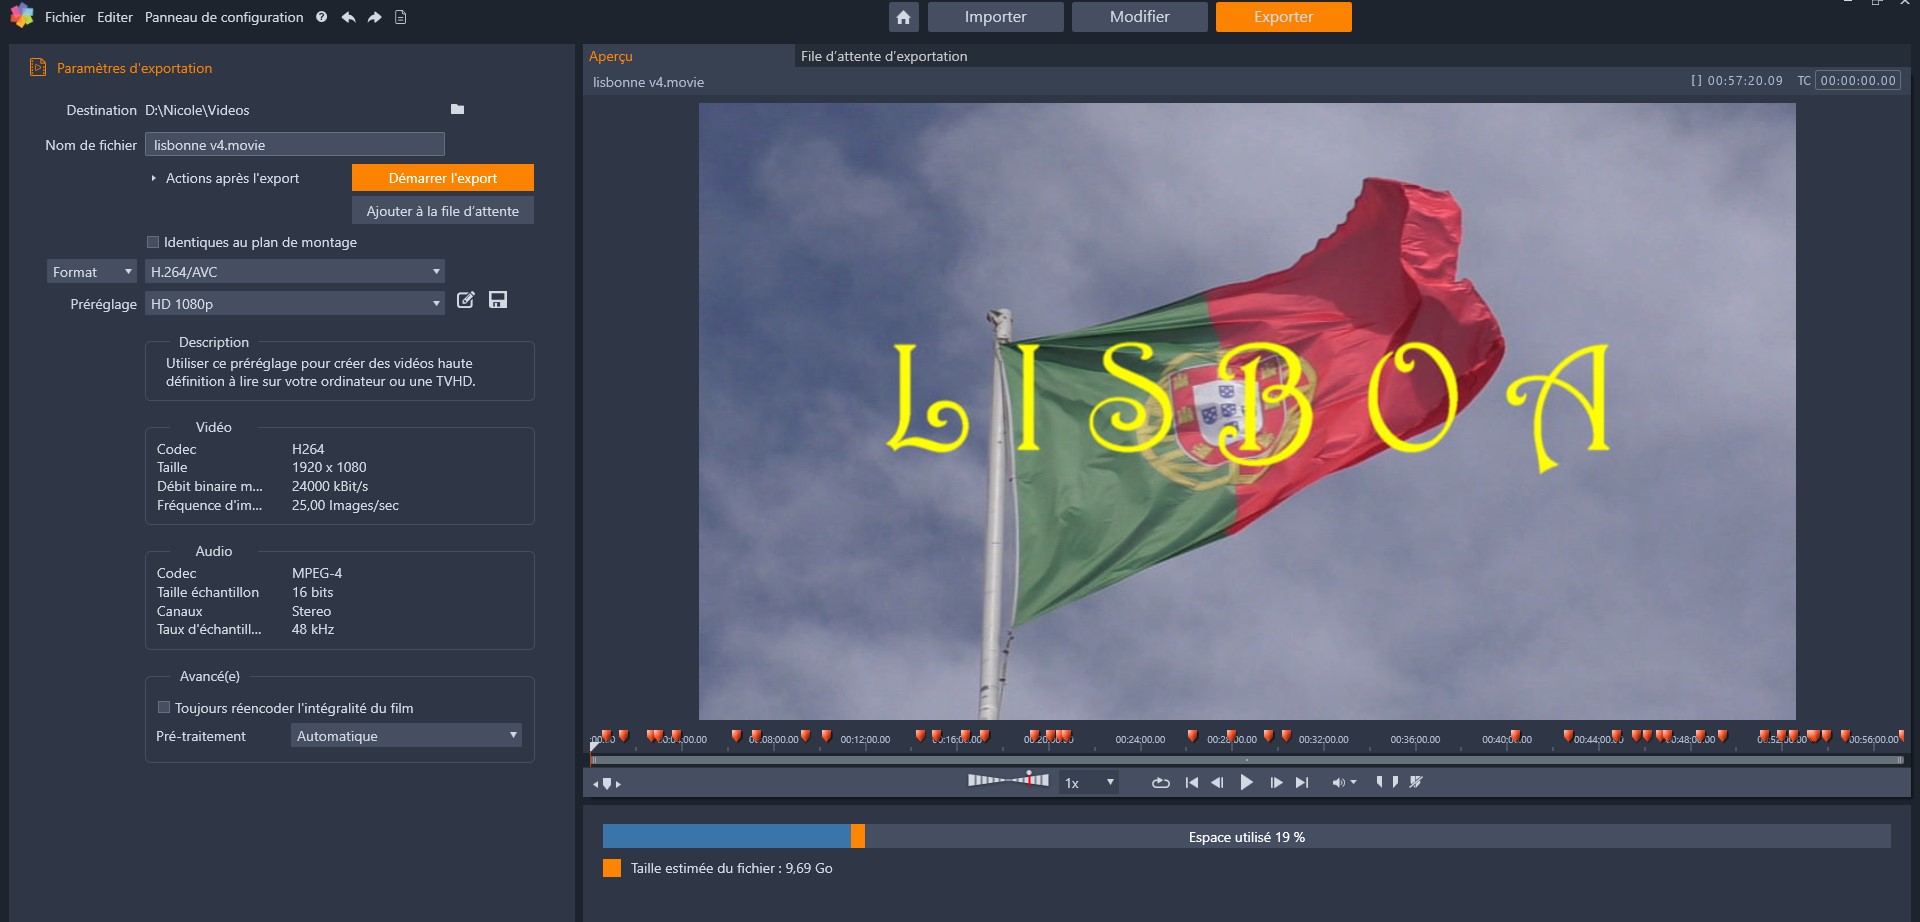Click the 25,00 Images/sec value
1920x922 pixels.
(345, 505)
